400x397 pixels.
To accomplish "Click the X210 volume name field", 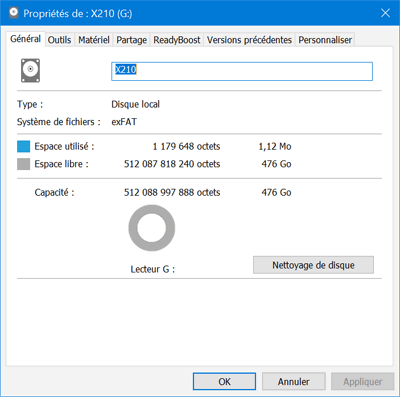I will pos(242,71).
